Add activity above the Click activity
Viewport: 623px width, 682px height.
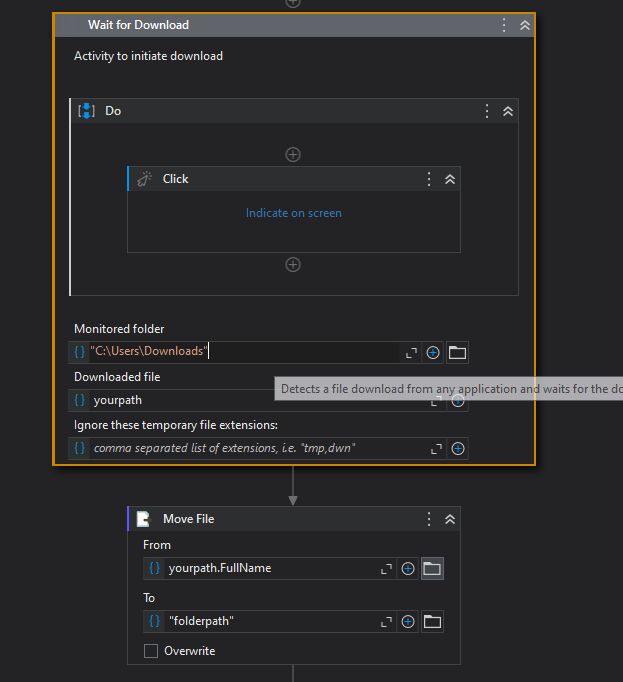click(x=293, y=154)
